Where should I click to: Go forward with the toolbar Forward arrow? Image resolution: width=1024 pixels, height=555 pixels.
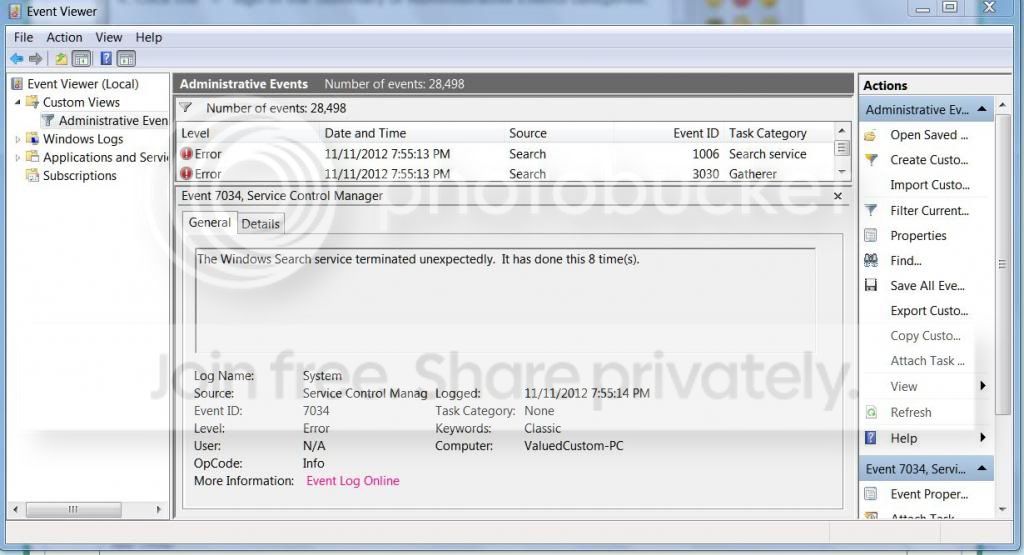tap(36, 59)
